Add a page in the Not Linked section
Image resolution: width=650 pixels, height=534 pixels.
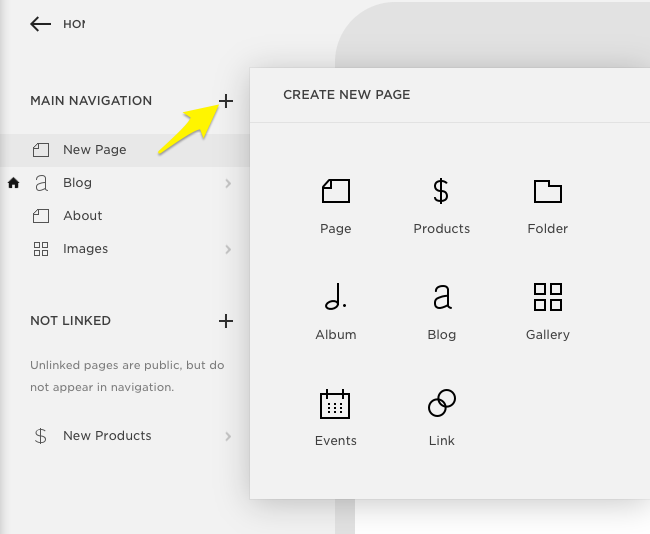click(x=226, y=321)
